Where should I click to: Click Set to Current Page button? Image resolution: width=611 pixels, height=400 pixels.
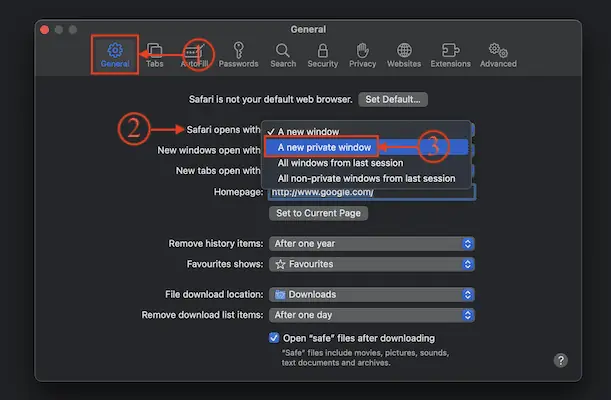pyautogui.click(x=319, y=213)
